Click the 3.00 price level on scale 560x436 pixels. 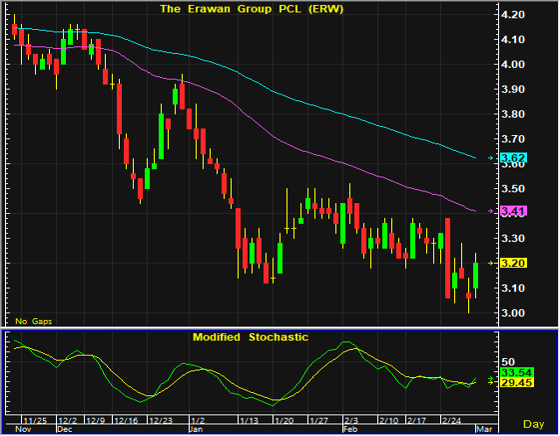click(x=513, y=313)
